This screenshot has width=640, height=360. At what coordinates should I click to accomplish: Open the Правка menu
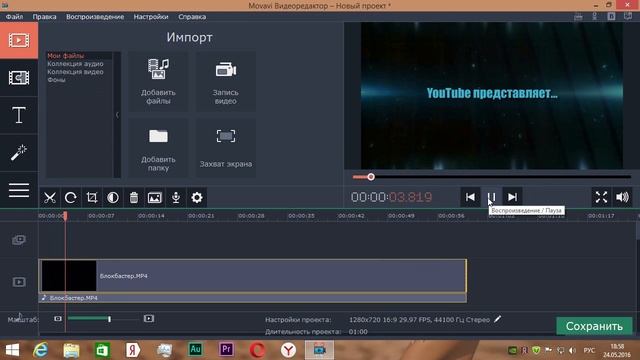tap(44, 17)
